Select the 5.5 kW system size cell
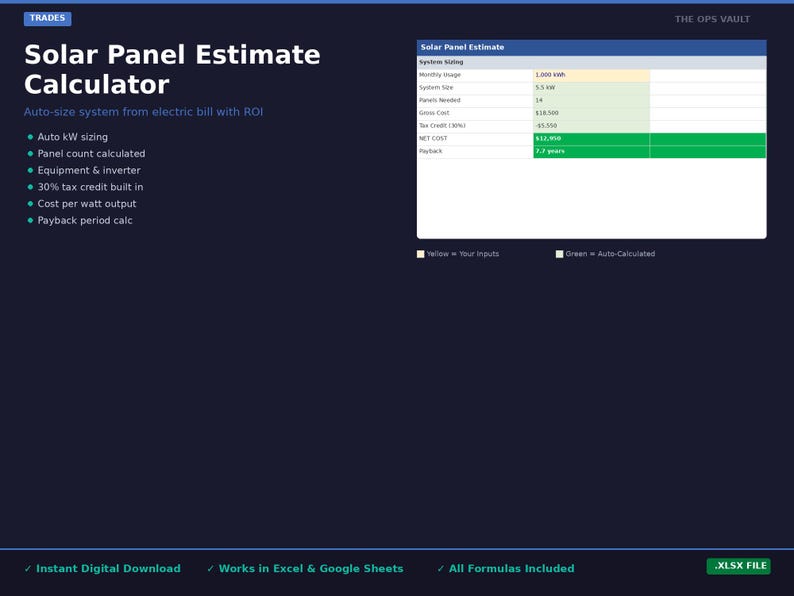The height and width of the screenshot is (596, 794). tap(591, 88)
